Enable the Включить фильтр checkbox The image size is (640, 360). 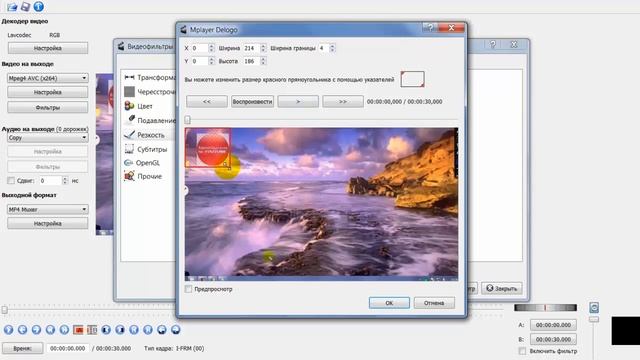click(522, 351)
